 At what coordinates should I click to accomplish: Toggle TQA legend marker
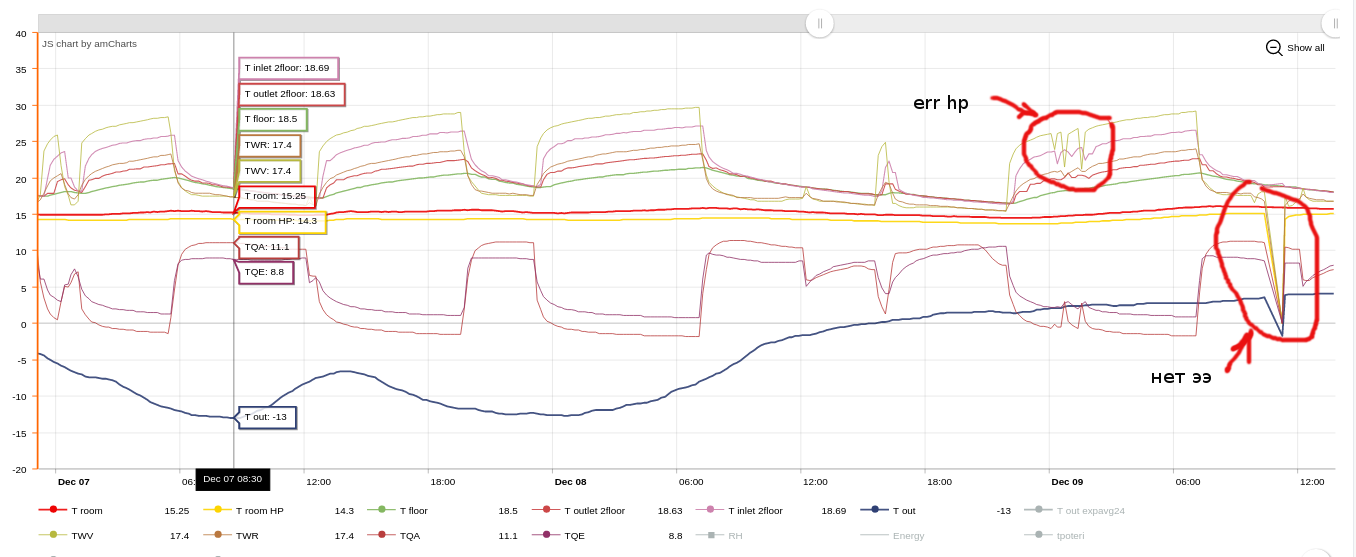(x=382, y=535)
